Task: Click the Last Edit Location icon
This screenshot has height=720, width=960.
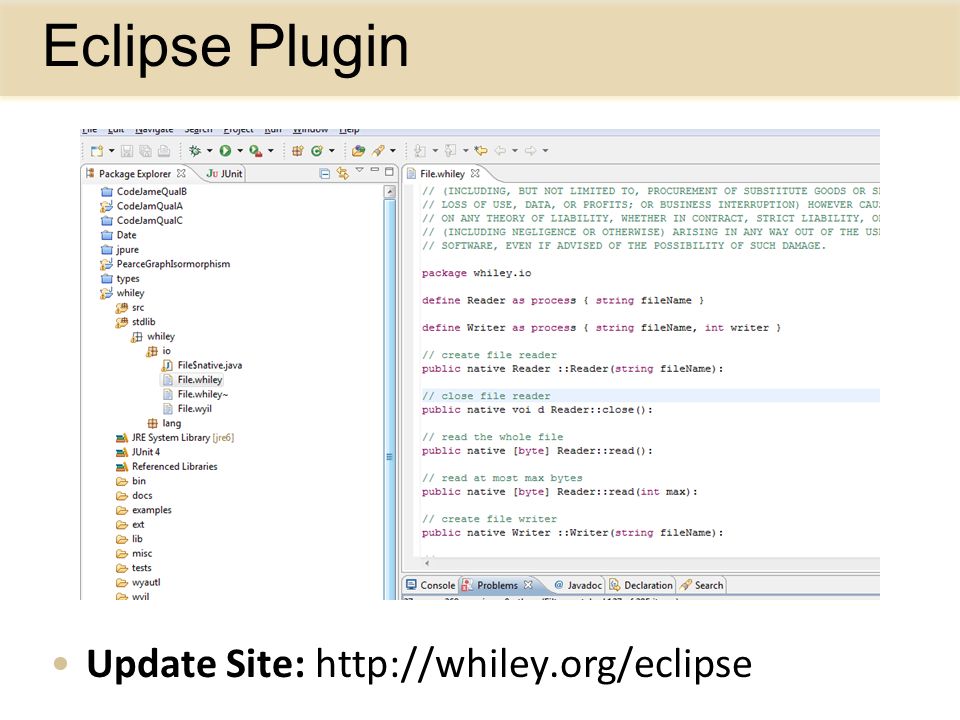Action: coord(481,151)
